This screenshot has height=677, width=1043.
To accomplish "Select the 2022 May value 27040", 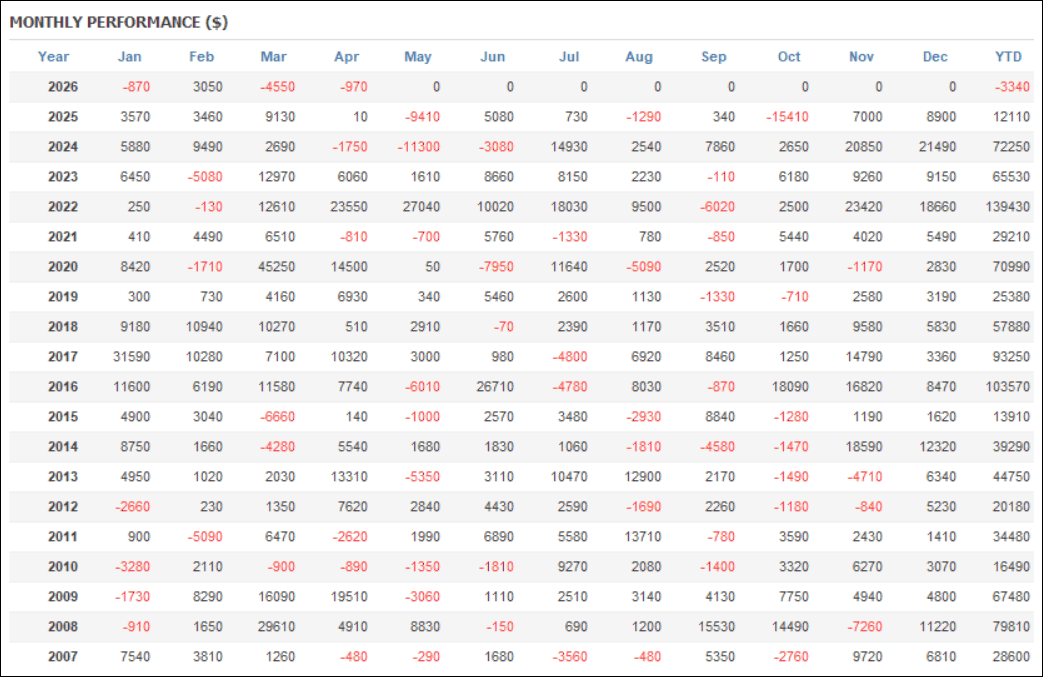I will point(421,207).
